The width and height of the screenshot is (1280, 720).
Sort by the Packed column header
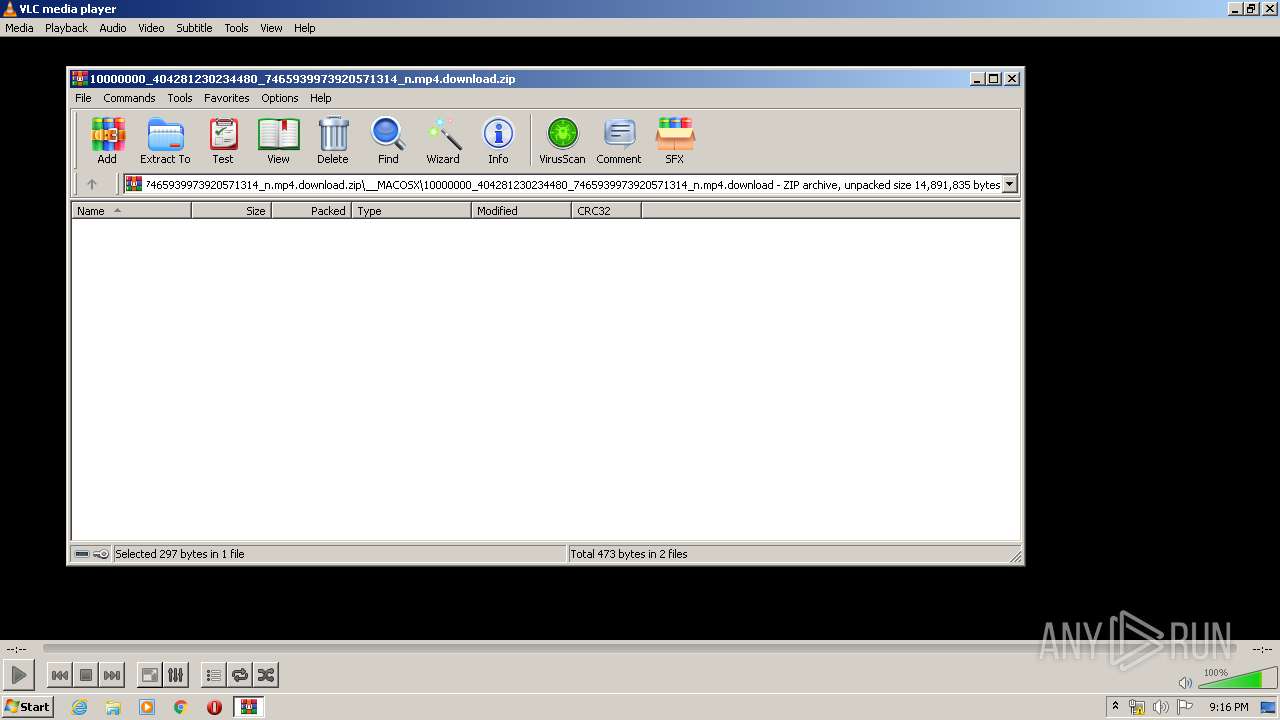coord(311,211)
